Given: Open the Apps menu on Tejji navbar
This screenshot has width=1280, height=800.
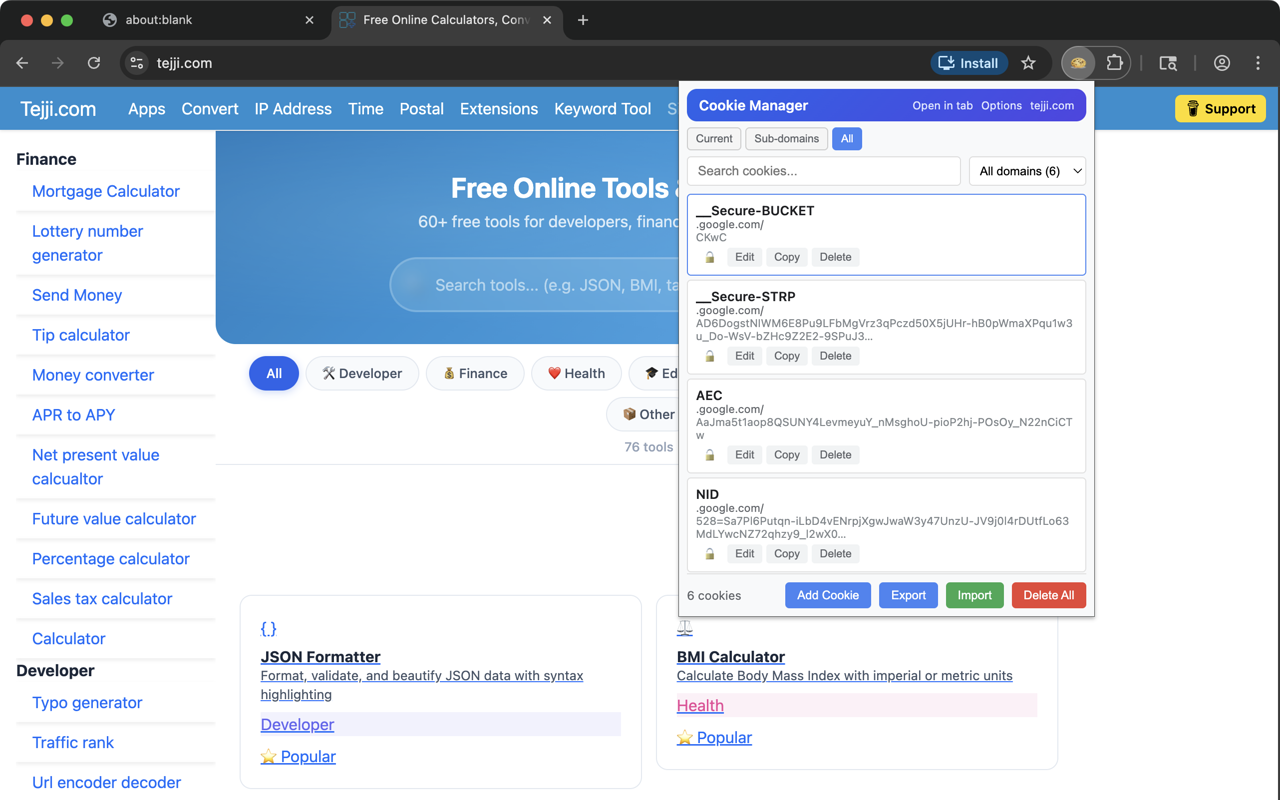Looking at the screenshot, I should [x=147, y=109].
